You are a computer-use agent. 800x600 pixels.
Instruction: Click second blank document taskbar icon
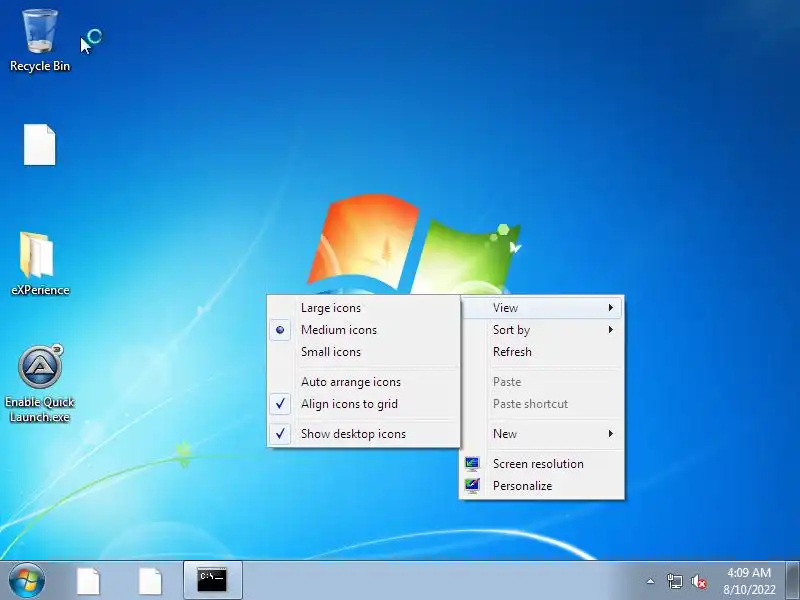150,581
